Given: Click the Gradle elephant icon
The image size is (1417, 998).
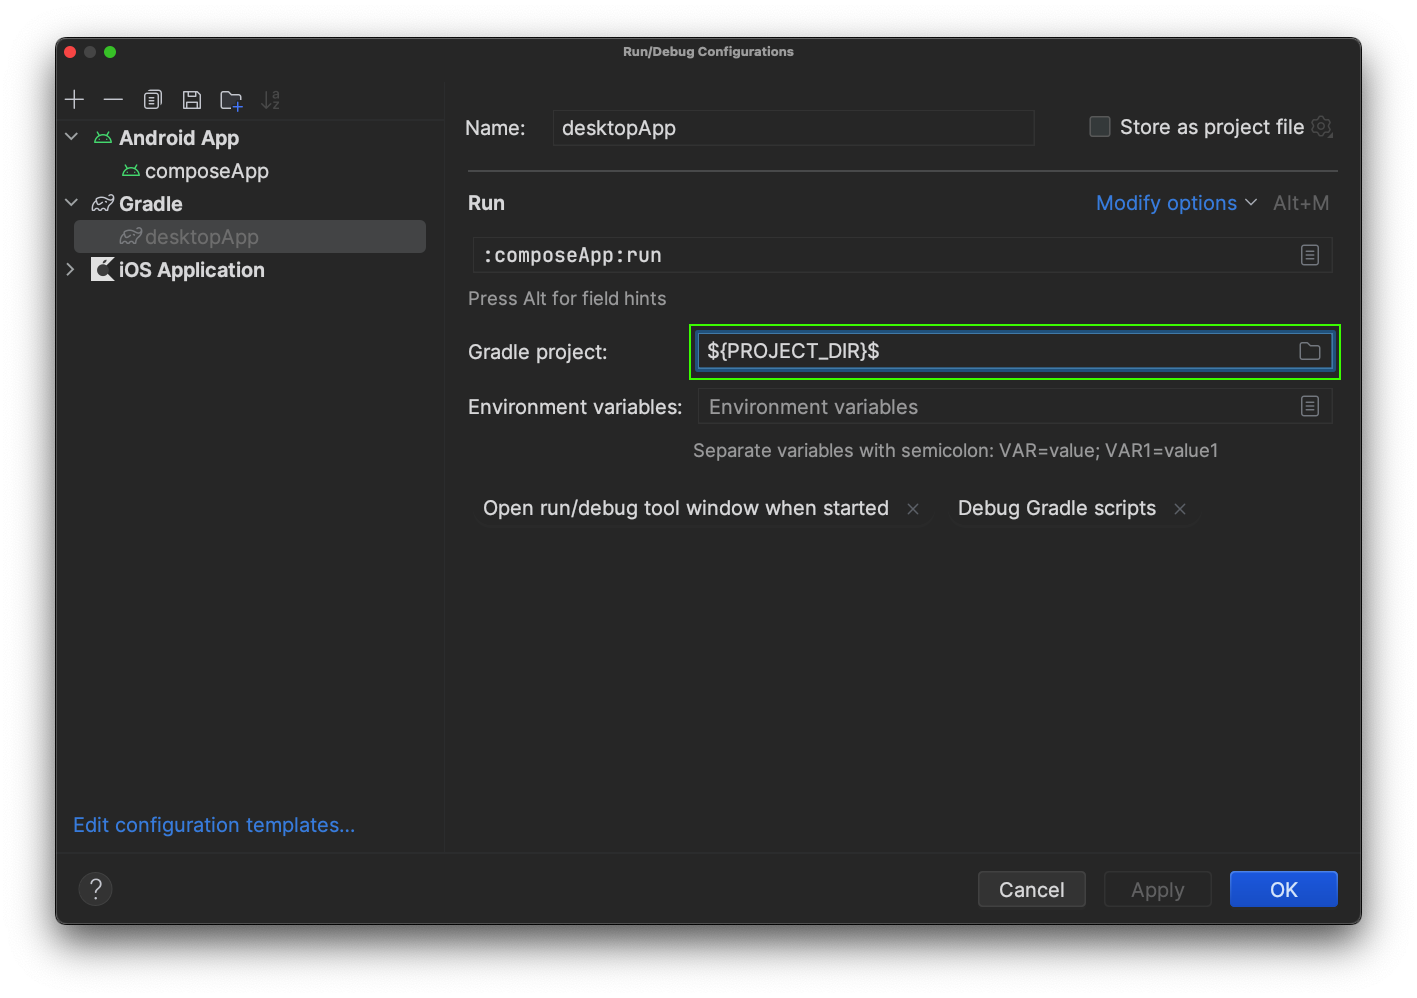Looking at the screenshot, I should tap(103, 204).
